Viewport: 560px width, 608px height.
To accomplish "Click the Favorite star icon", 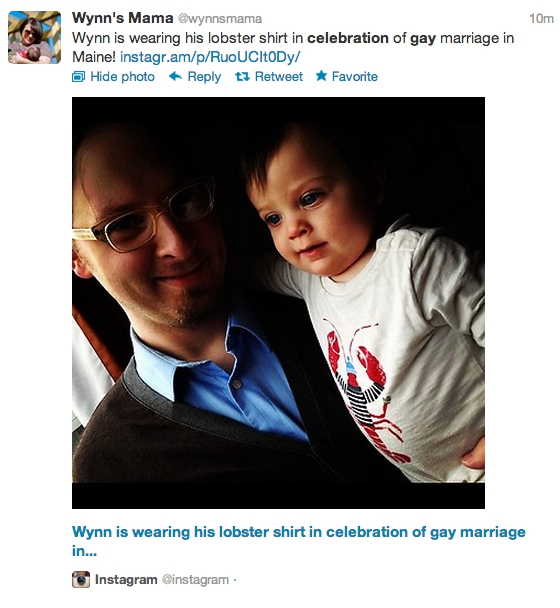I will click(321, 76).
